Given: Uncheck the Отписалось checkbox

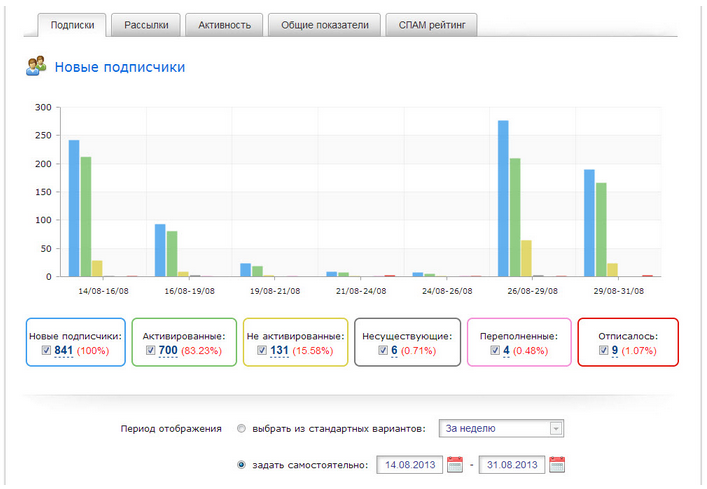Looking at the screenshot, I should coord(603,351).
